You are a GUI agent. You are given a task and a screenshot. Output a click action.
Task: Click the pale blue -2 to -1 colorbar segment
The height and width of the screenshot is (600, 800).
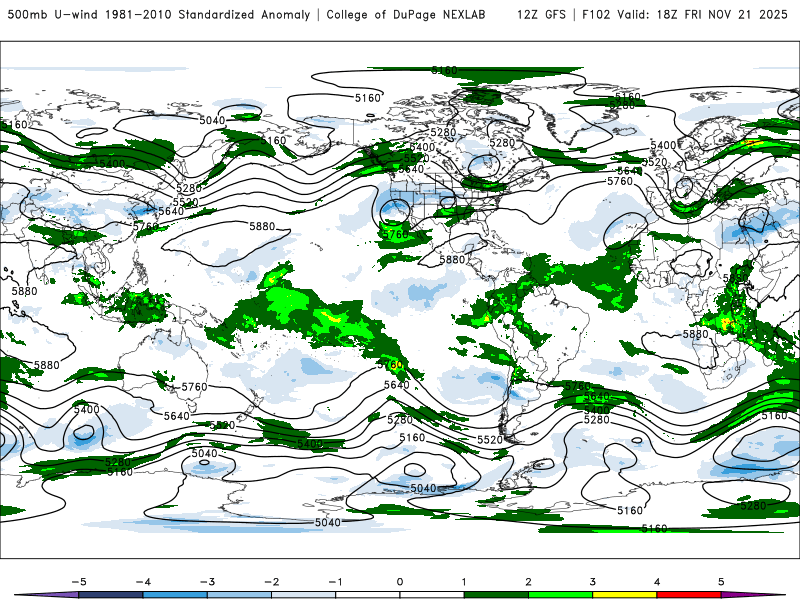pos(304,595)
